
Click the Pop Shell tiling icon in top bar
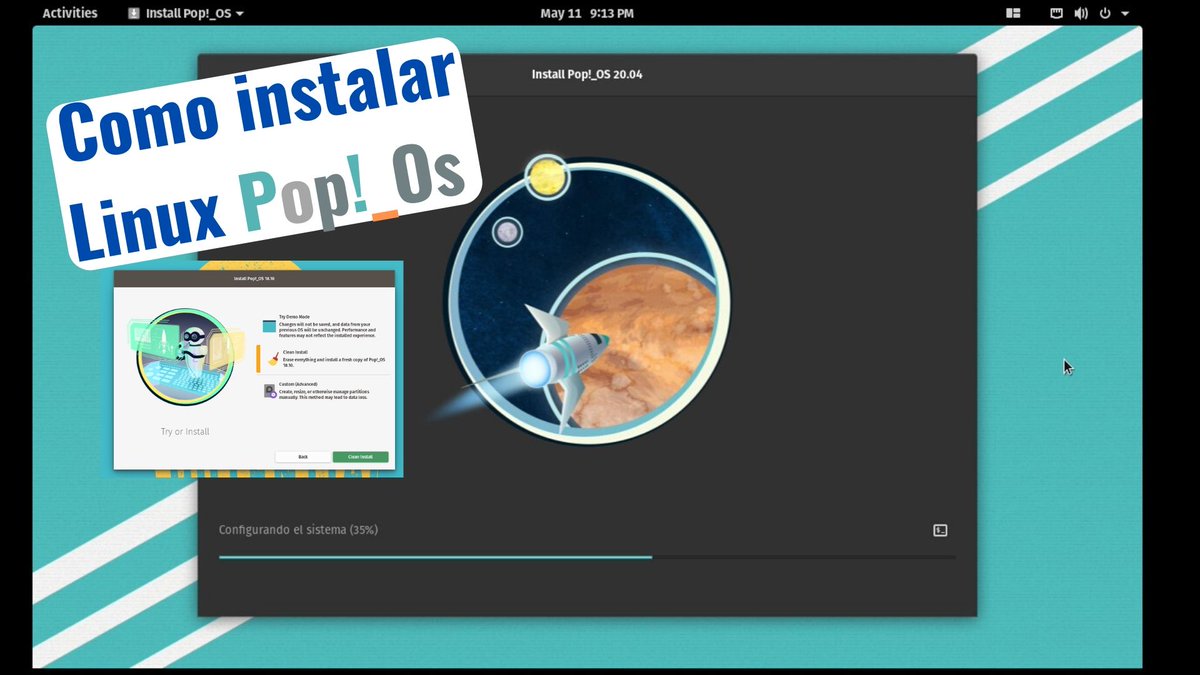(1012, 13)
